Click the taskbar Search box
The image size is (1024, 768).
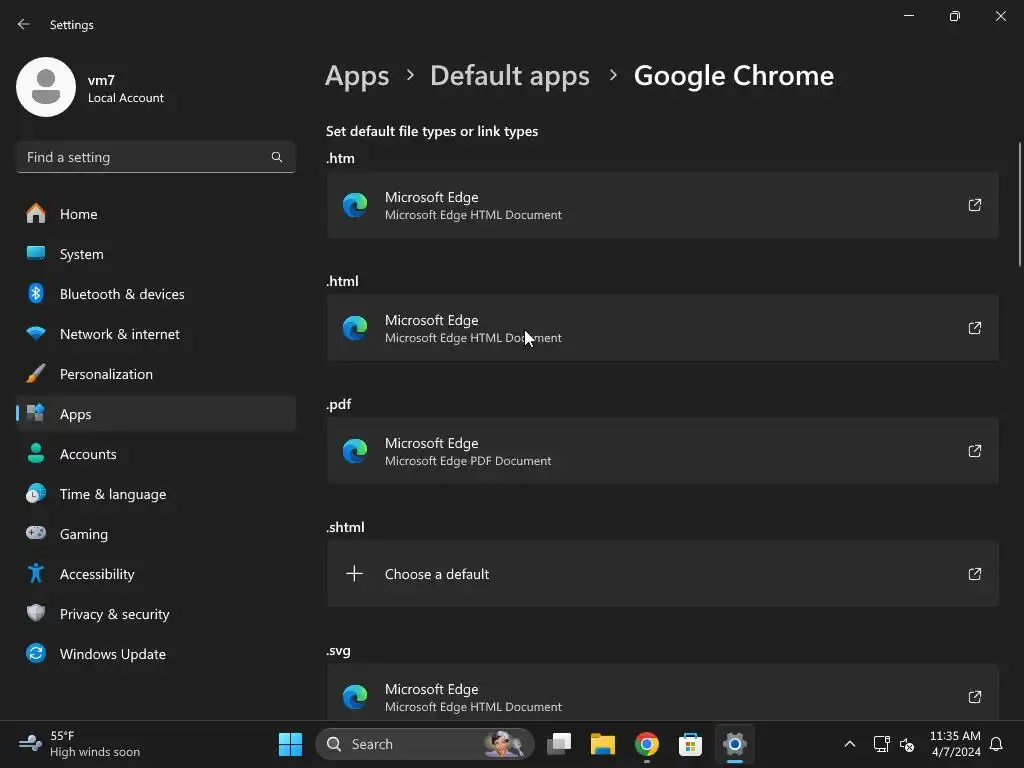click(425, 744)
